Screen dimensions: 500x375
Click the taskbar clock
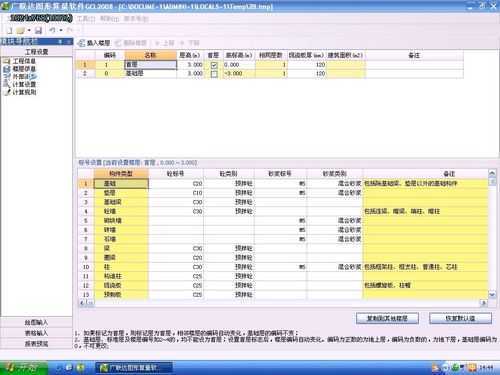(x=486, y=368)
